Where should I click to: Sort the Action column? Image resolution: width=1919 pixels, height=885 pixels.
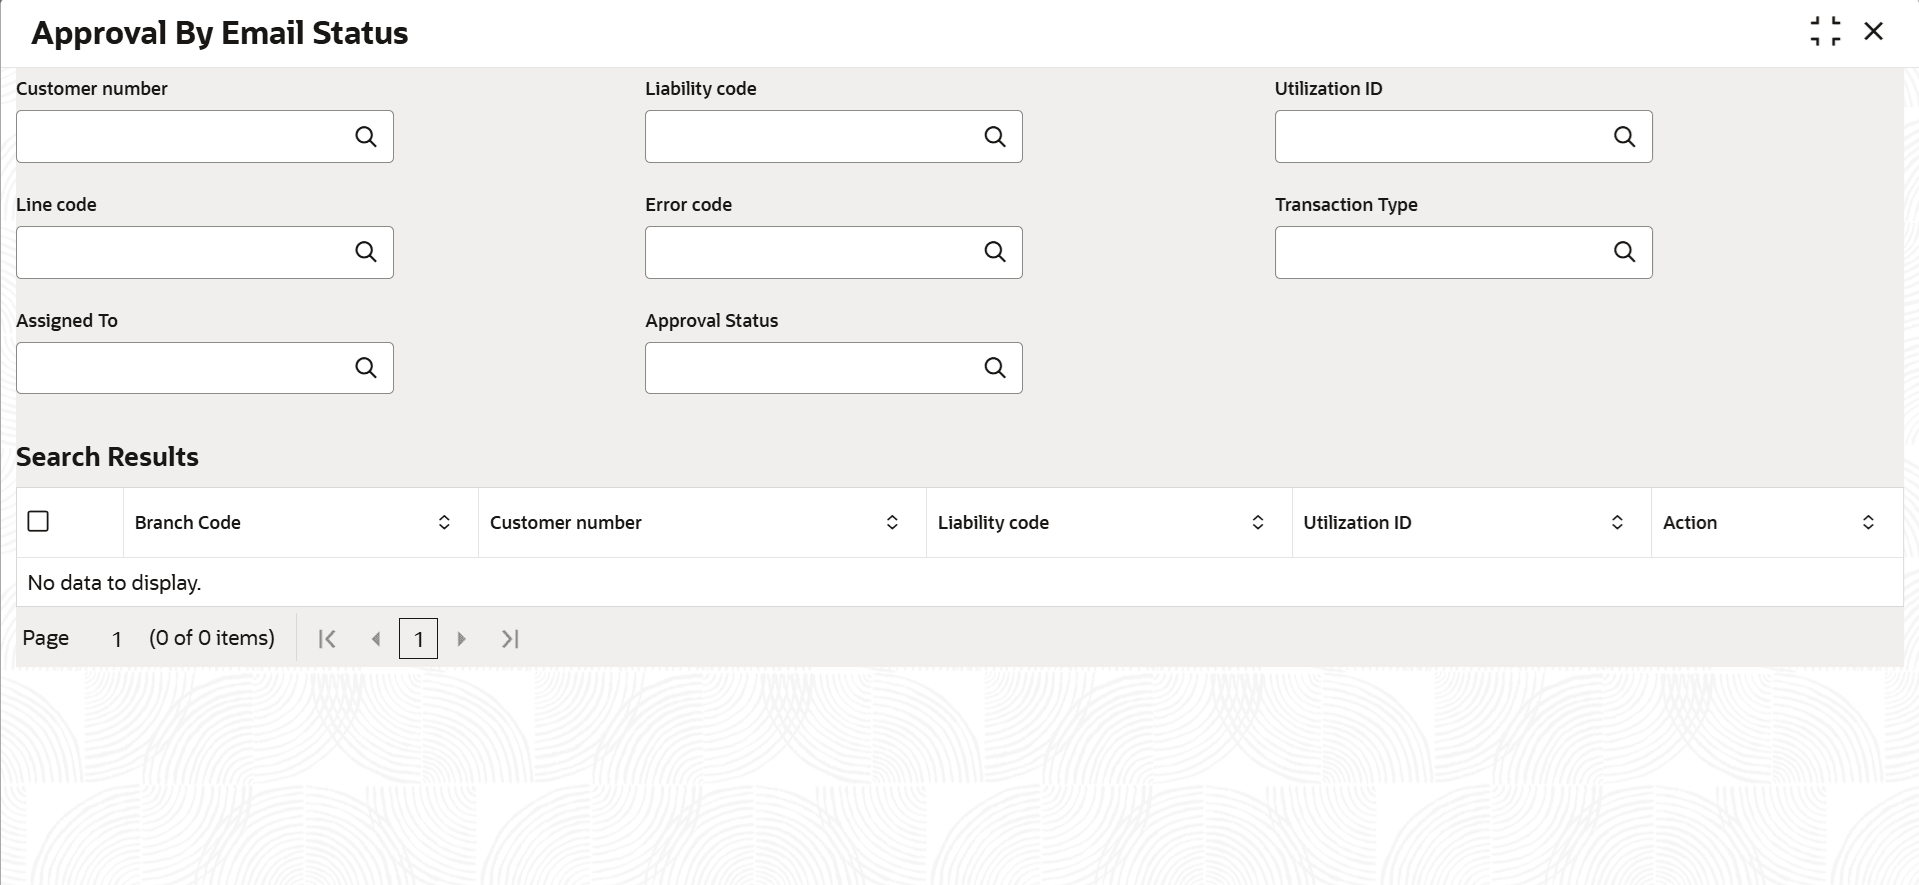[1868, 522]
